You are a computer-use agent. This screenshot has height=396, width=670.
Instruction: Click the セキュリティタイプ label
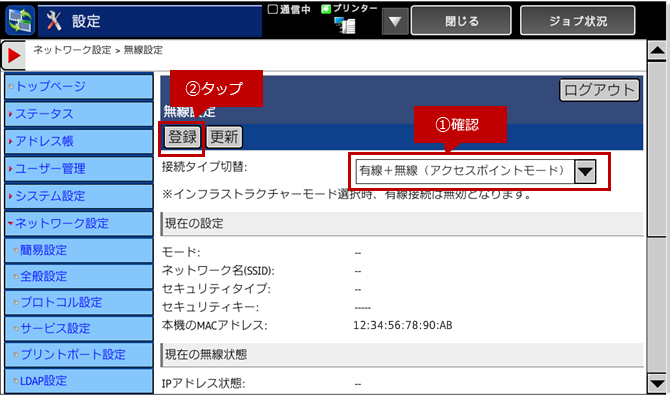click(x=216, y=289)
